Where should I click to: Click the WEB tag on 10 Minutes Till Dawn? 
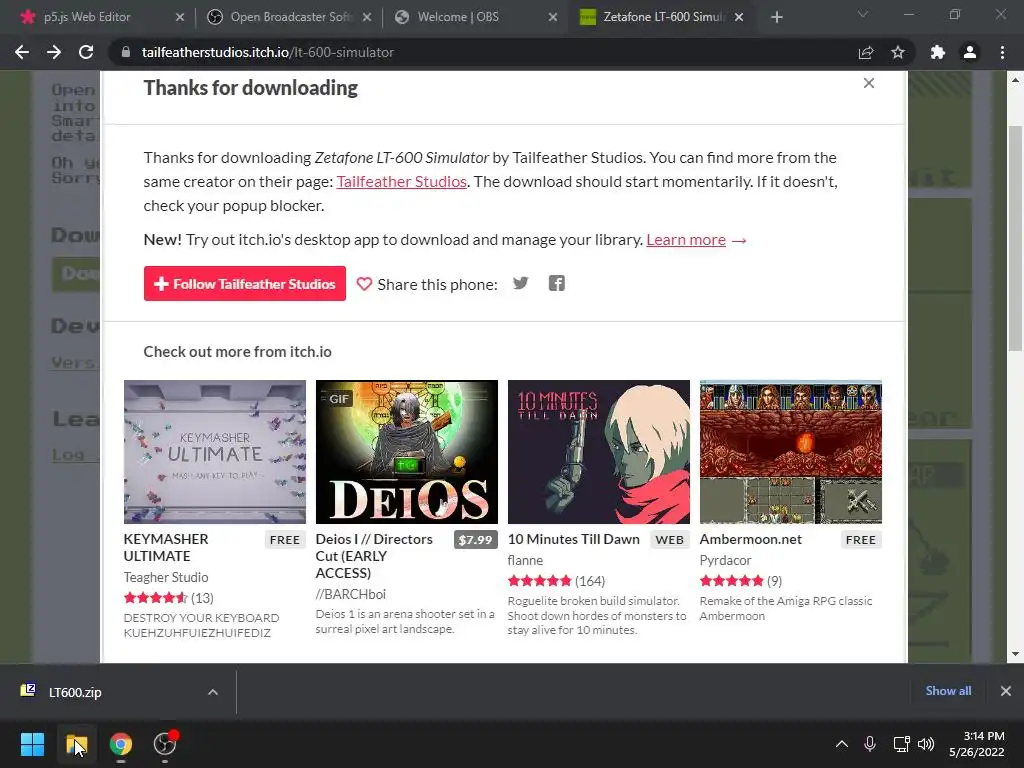pos(669,540)
